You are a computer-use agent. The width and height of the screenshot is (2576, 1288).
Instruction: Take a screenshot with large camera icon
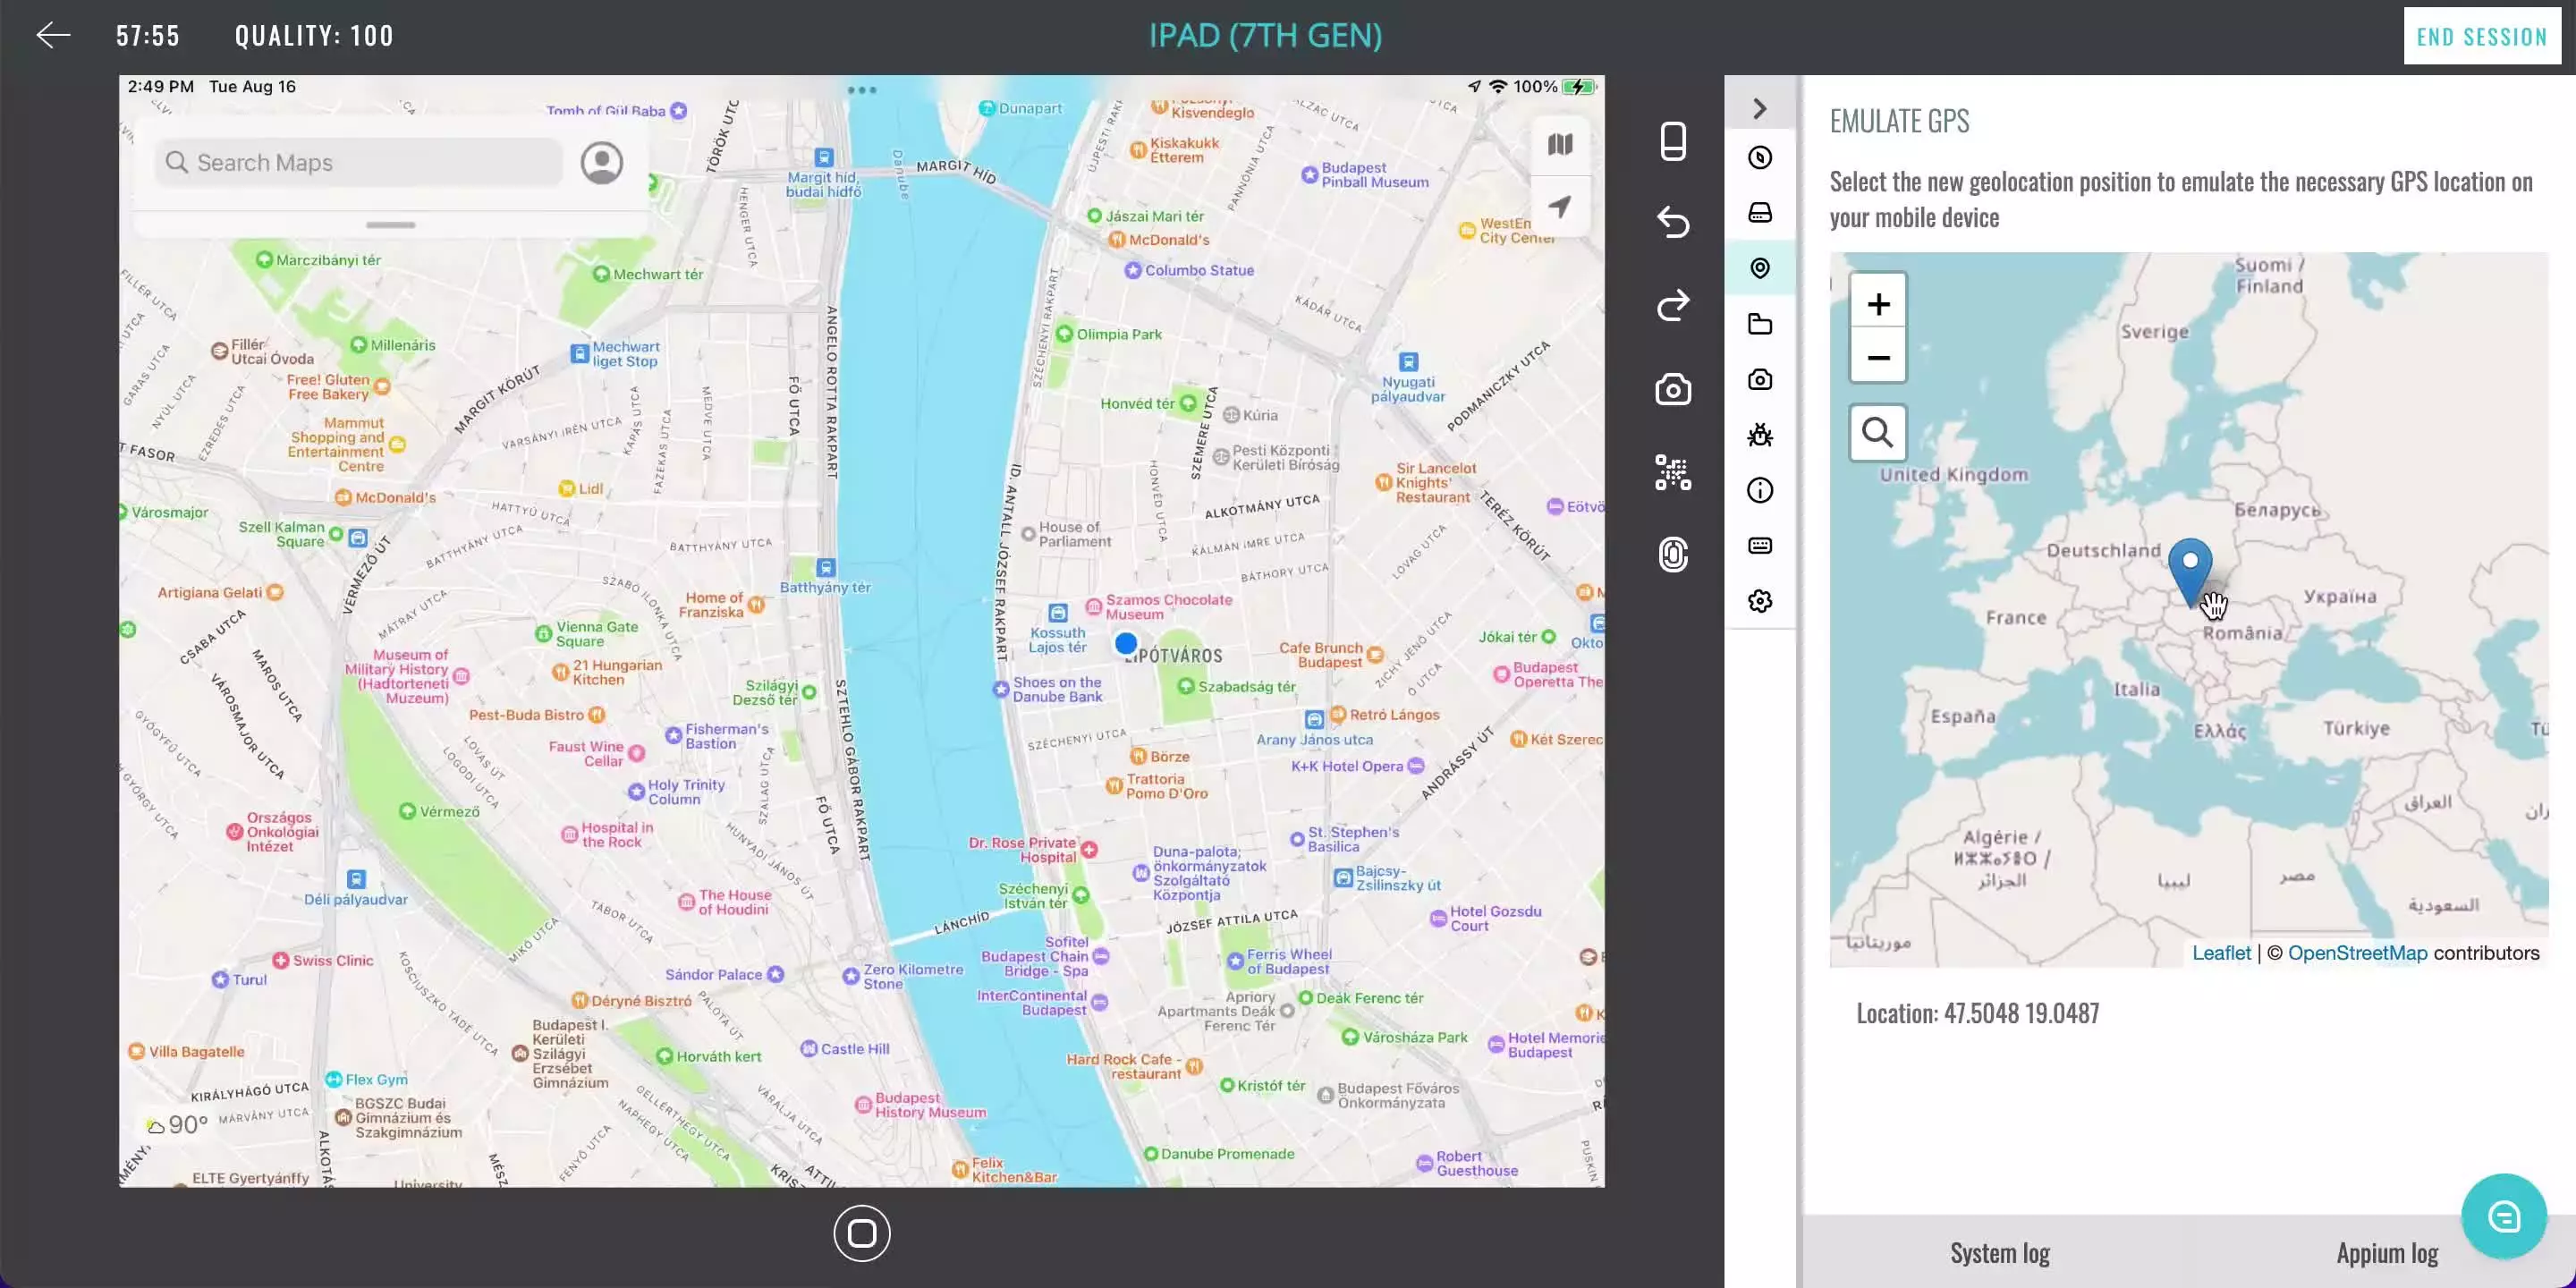1673,389
